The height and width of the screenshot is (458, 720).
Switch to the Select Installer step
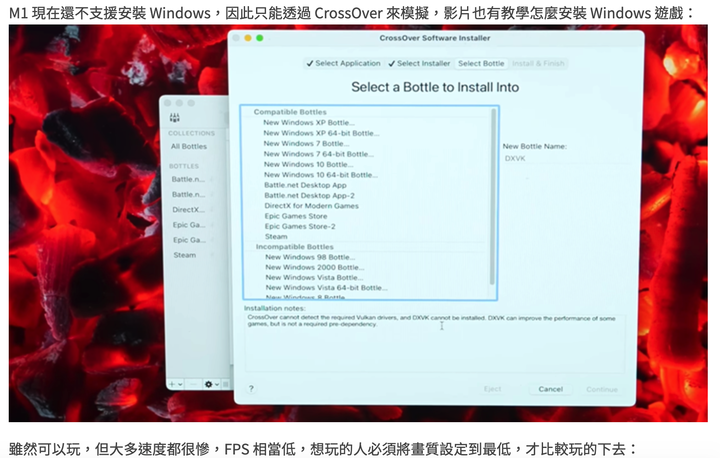(x=419, y=63)
